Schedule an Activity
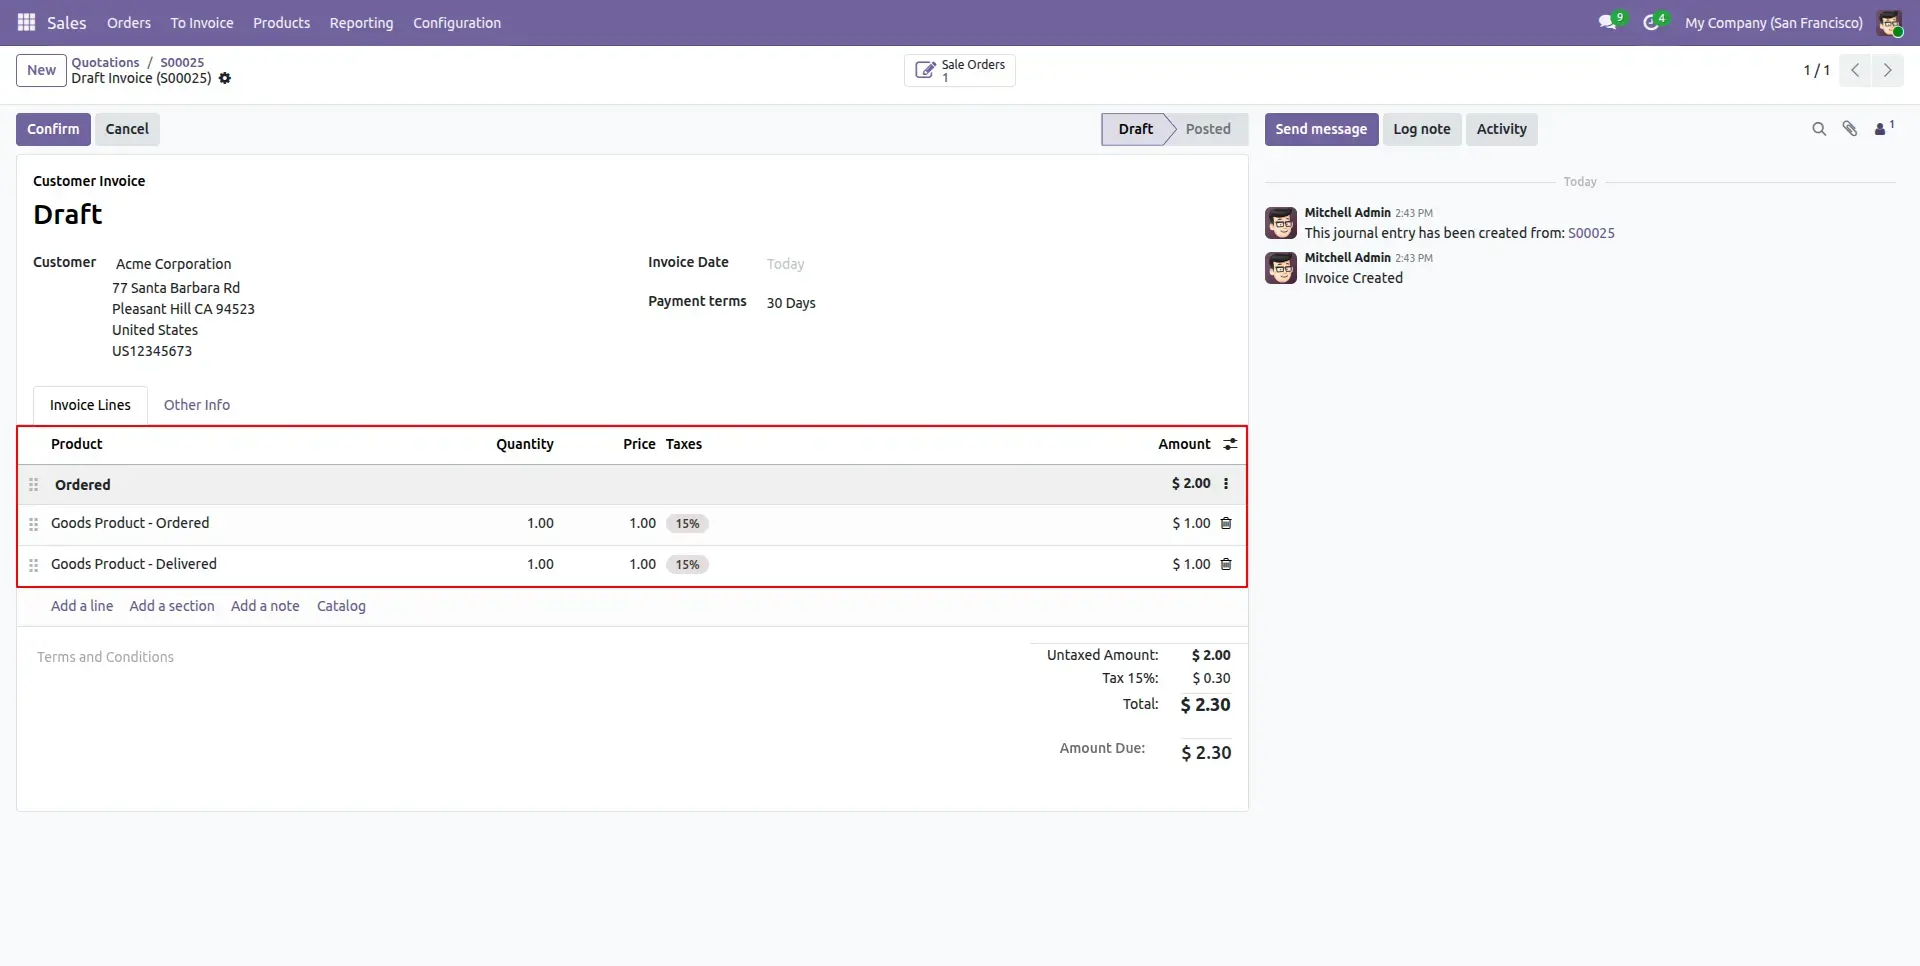The image size is (1920, 966). click(1502, 129)
